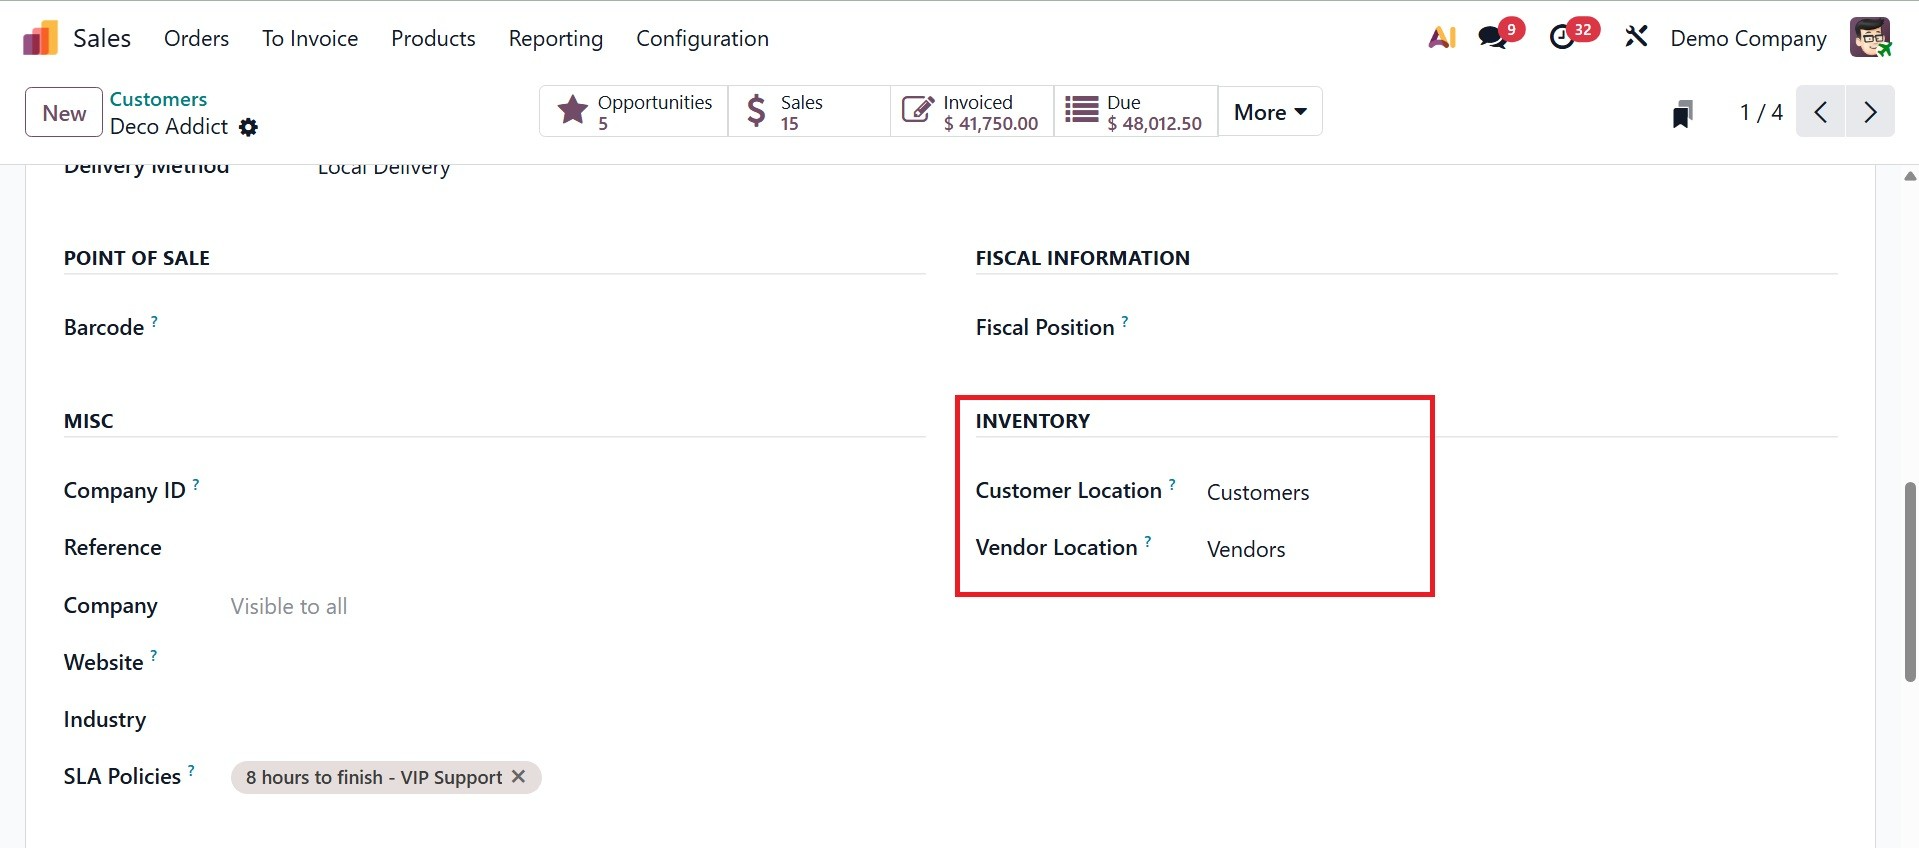The height and width of the screenshot is (848, 1919).
Task: Click the vertical scrollbar thumb
Action: 1910,582
